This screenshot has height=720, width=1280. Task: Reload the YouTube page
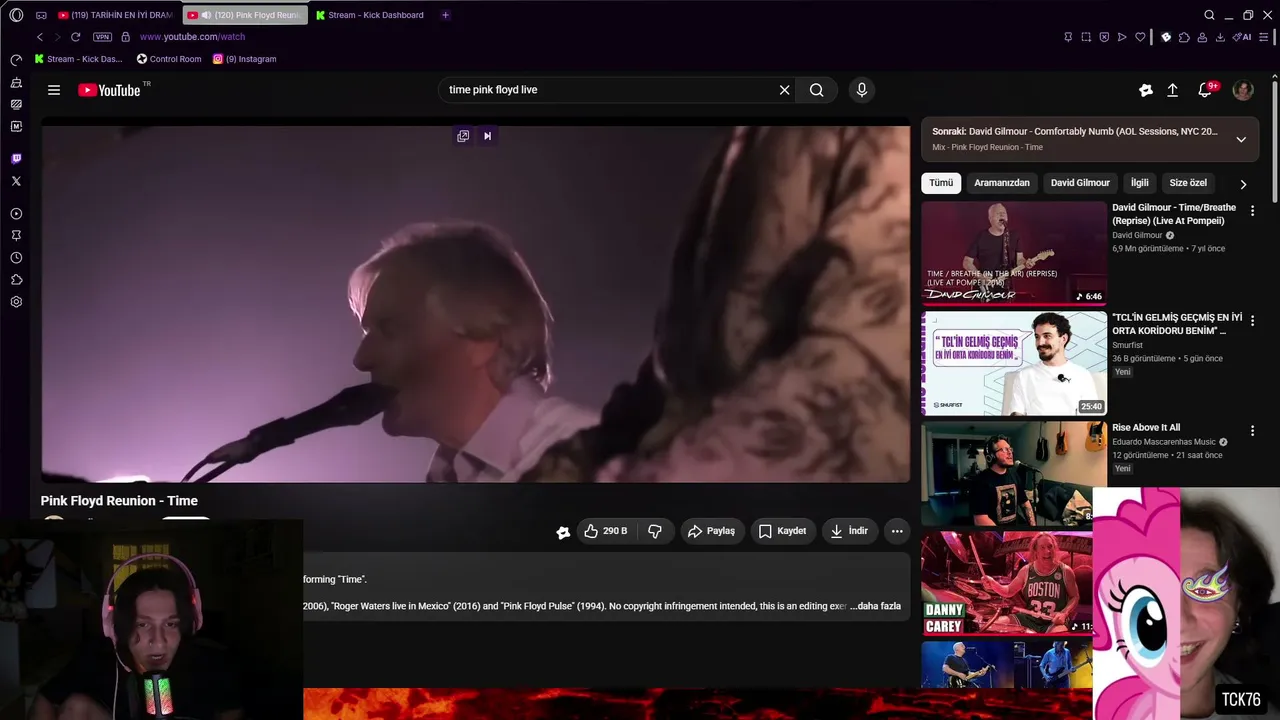[75, 37]
